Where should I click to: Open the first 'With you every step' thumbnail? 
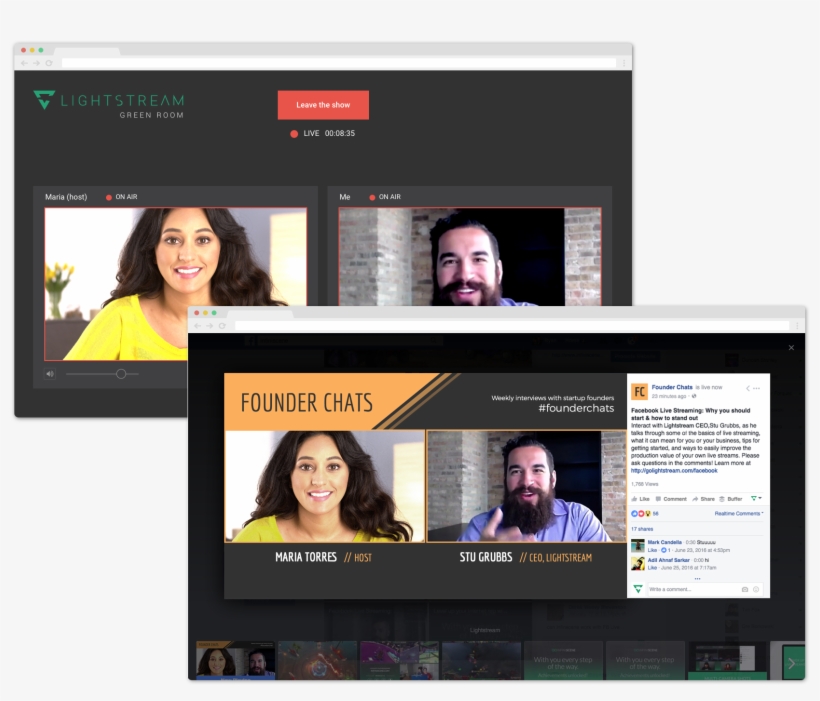563,661
